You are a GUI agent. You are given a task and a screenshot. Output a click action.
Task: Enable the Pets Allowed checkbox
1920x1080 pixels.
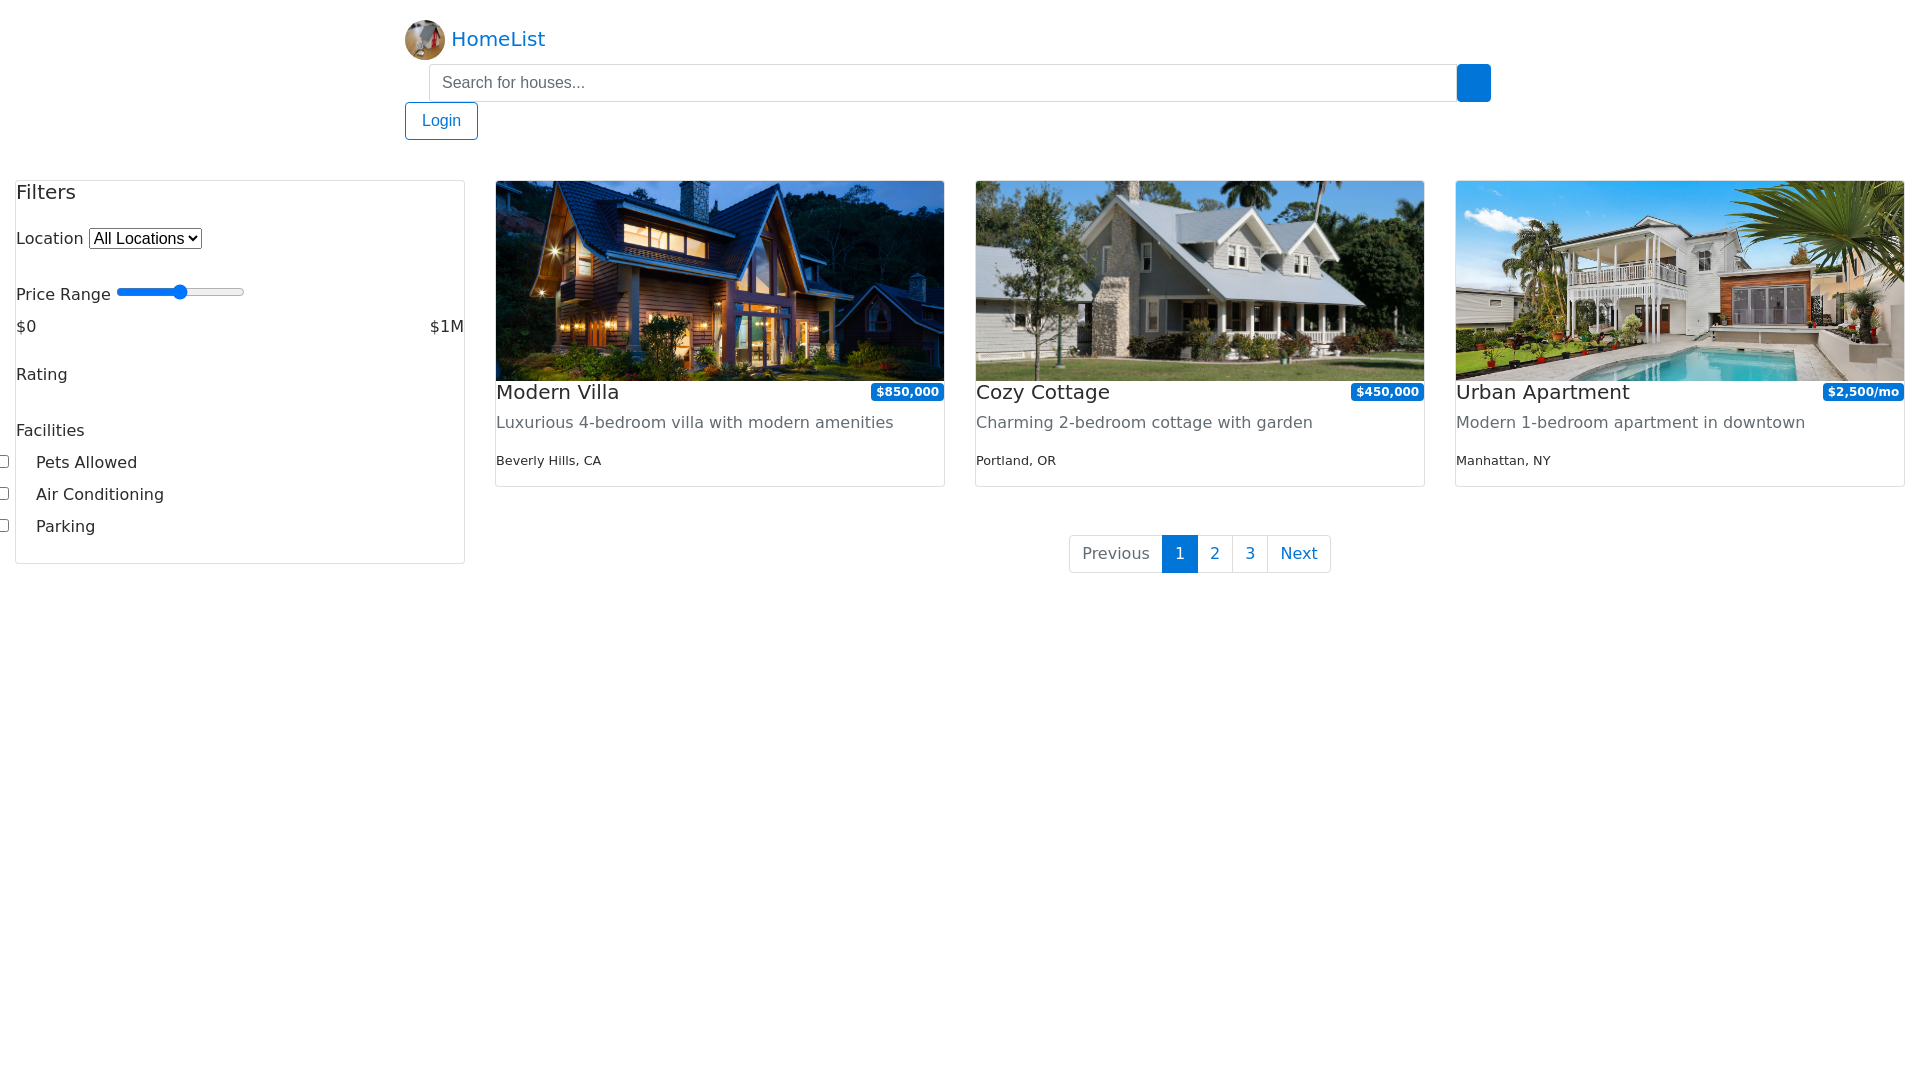5,462
